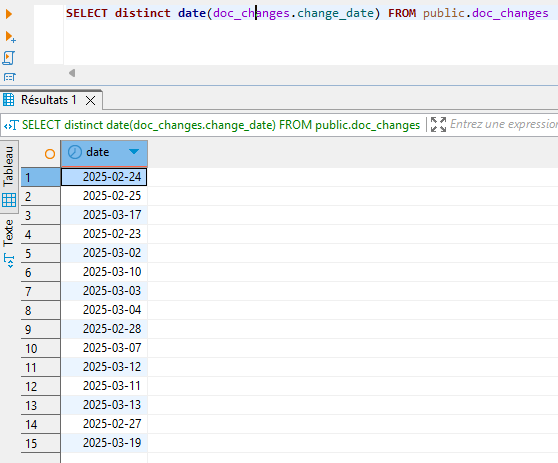Select row number 1 header
The height and width of the screenshot is (463, 558).
pyautogui.click(x=41, y=177)
